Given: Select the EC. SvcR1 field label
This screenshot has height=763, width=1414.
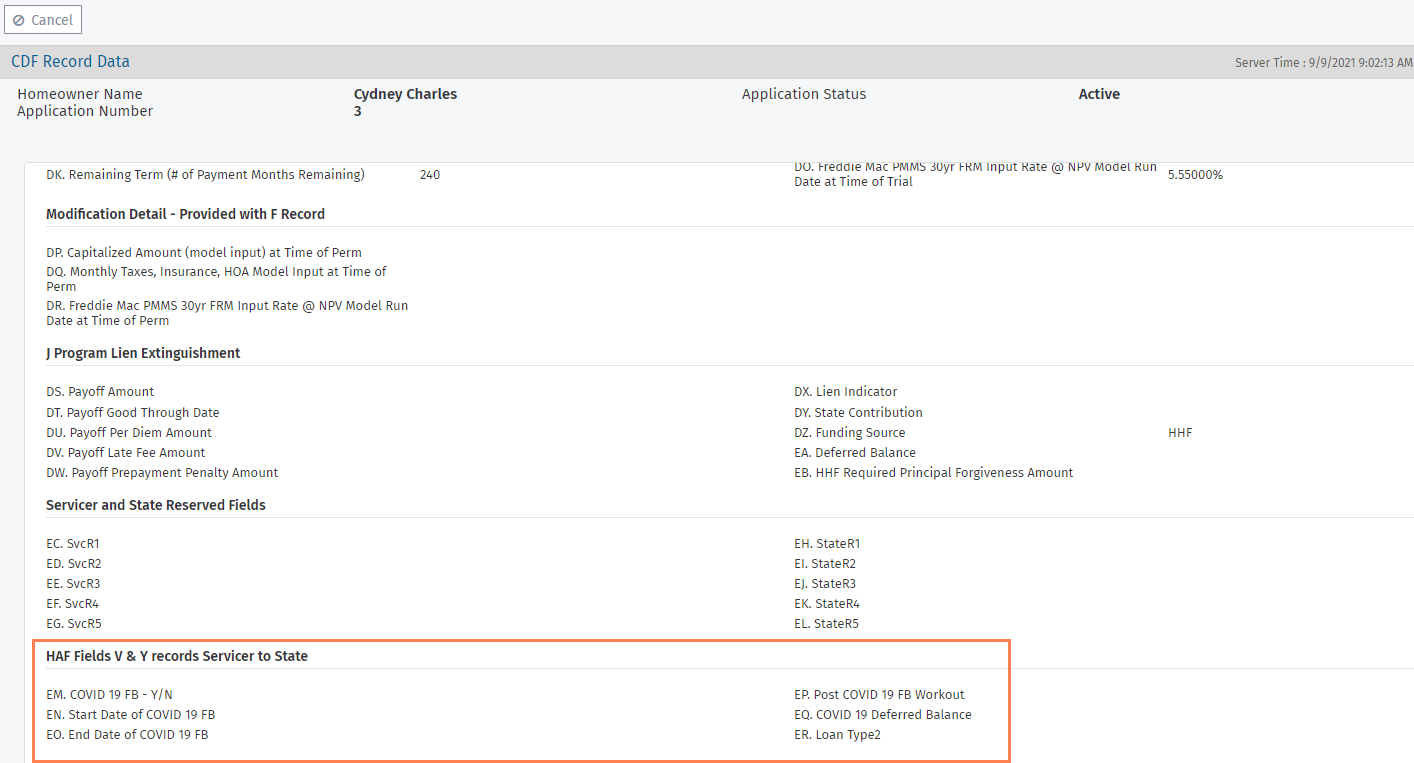Looking at the screenshot, I should click(x=73, y=544).
